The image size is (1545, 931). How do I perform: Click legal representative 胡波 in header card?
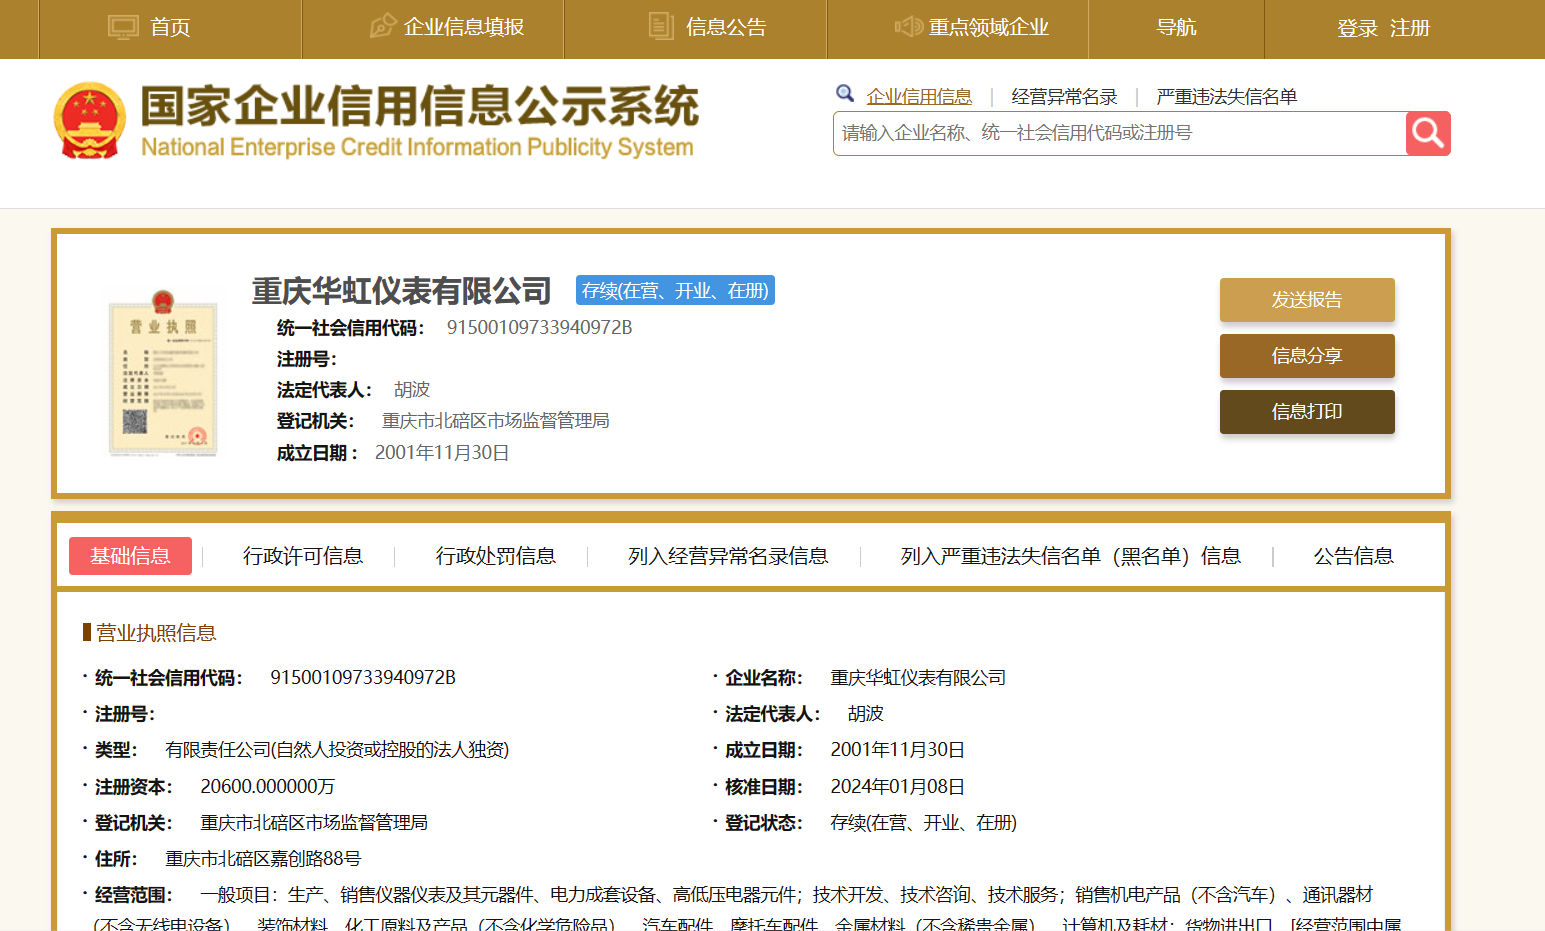412,389
